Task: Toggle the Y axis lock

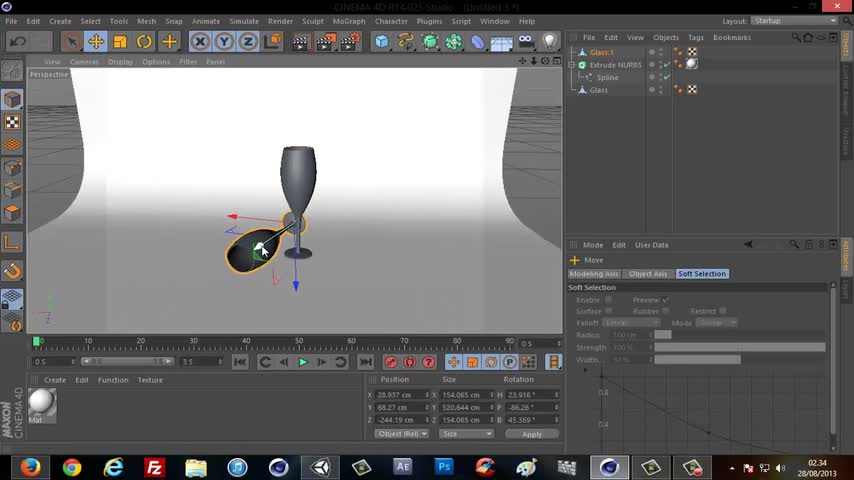Action: click(224, 41)
